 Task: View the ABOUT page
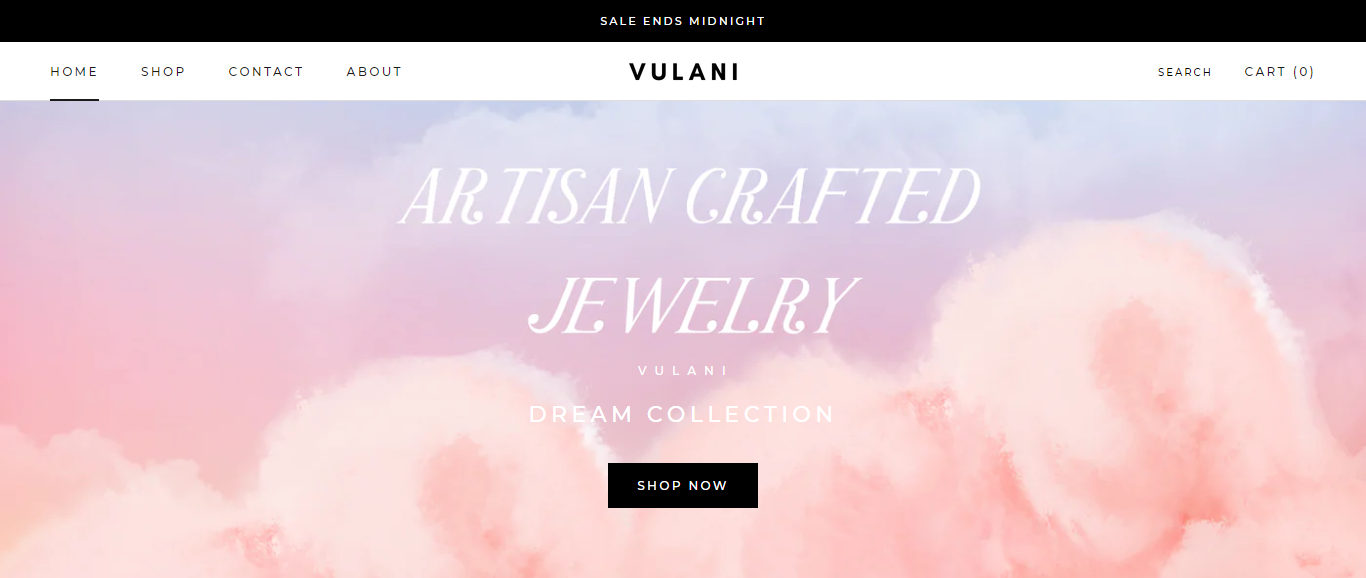click(x=374, y=71)
